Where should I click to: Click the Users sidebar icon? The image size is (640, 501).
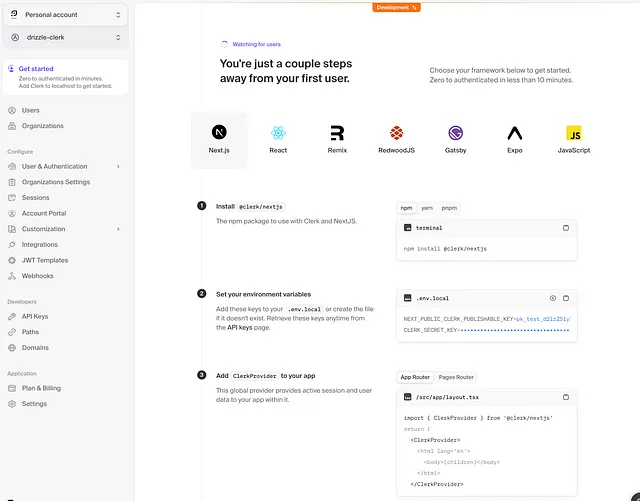click(x=12, y=110)
